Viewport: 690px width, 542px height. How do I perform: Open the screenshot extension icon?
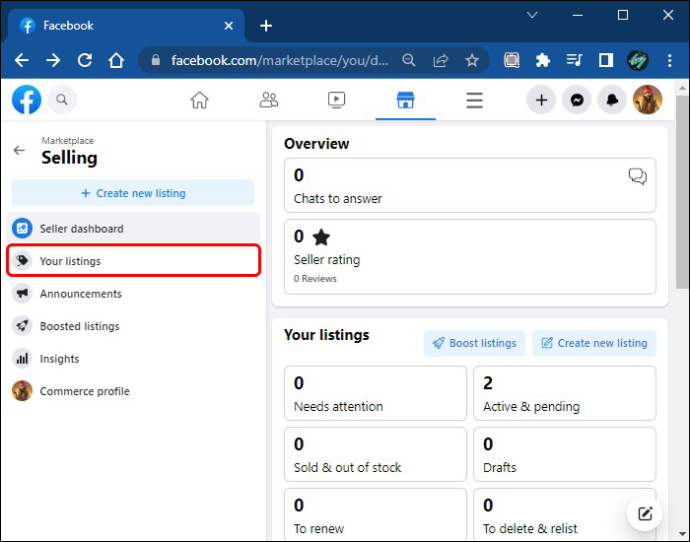tap(511, 60)
